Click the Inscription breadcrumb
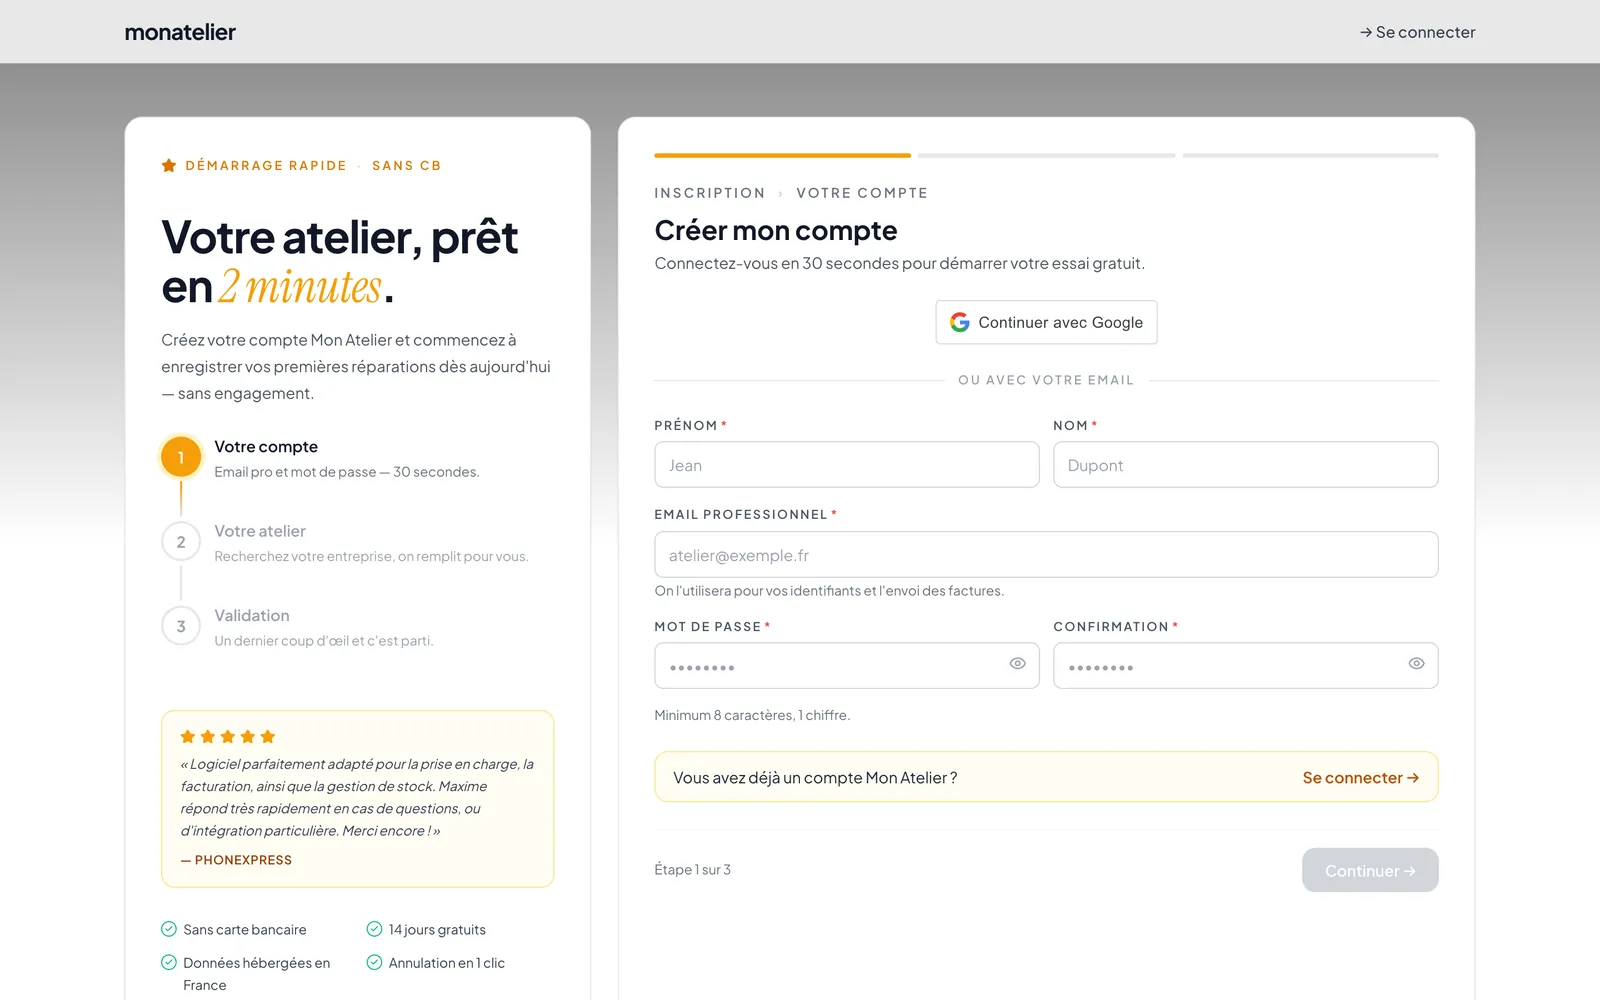The image size is (1600, 1000). [x=710, y=193]
